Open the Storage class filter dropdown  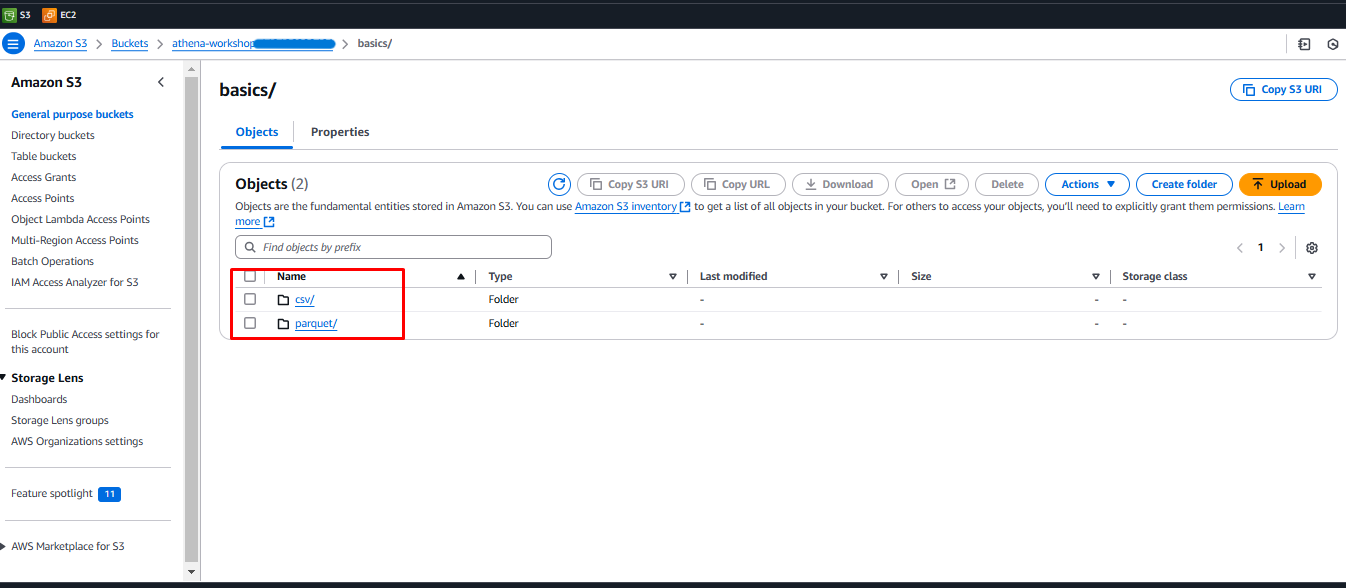click(1311, 275)
